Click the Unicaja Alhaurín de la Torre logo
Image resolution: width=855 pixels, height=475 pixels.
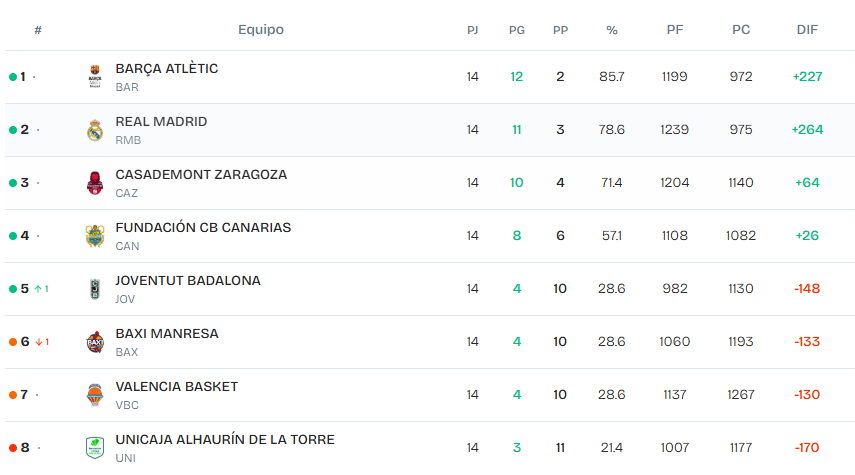(x=95, y=447)
